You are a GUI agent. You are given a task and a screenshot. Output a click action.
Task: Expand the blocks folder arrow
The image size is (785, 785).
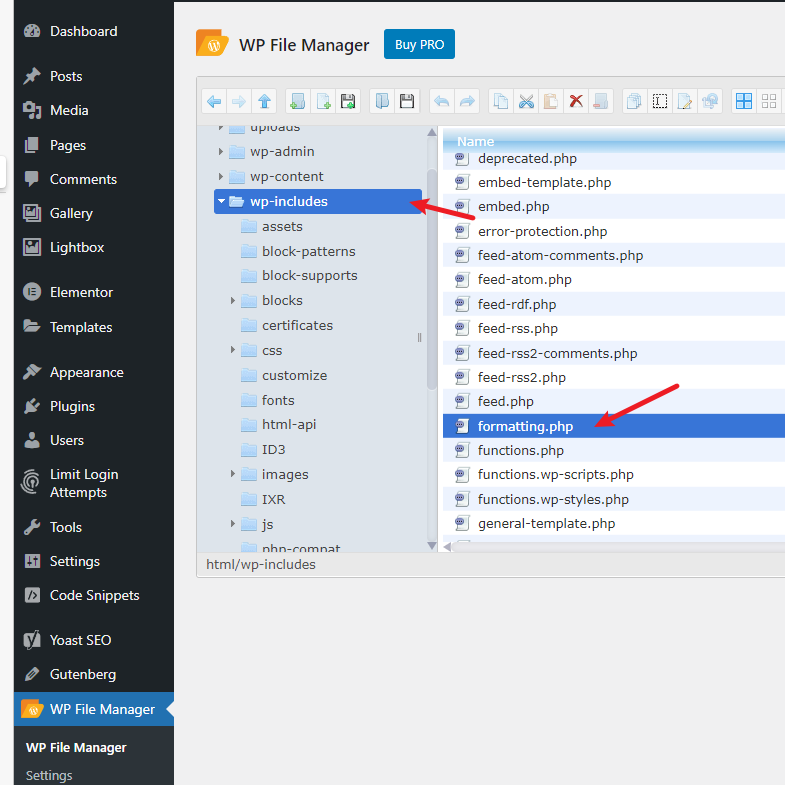pyautogui.click(x=233, y=300)
